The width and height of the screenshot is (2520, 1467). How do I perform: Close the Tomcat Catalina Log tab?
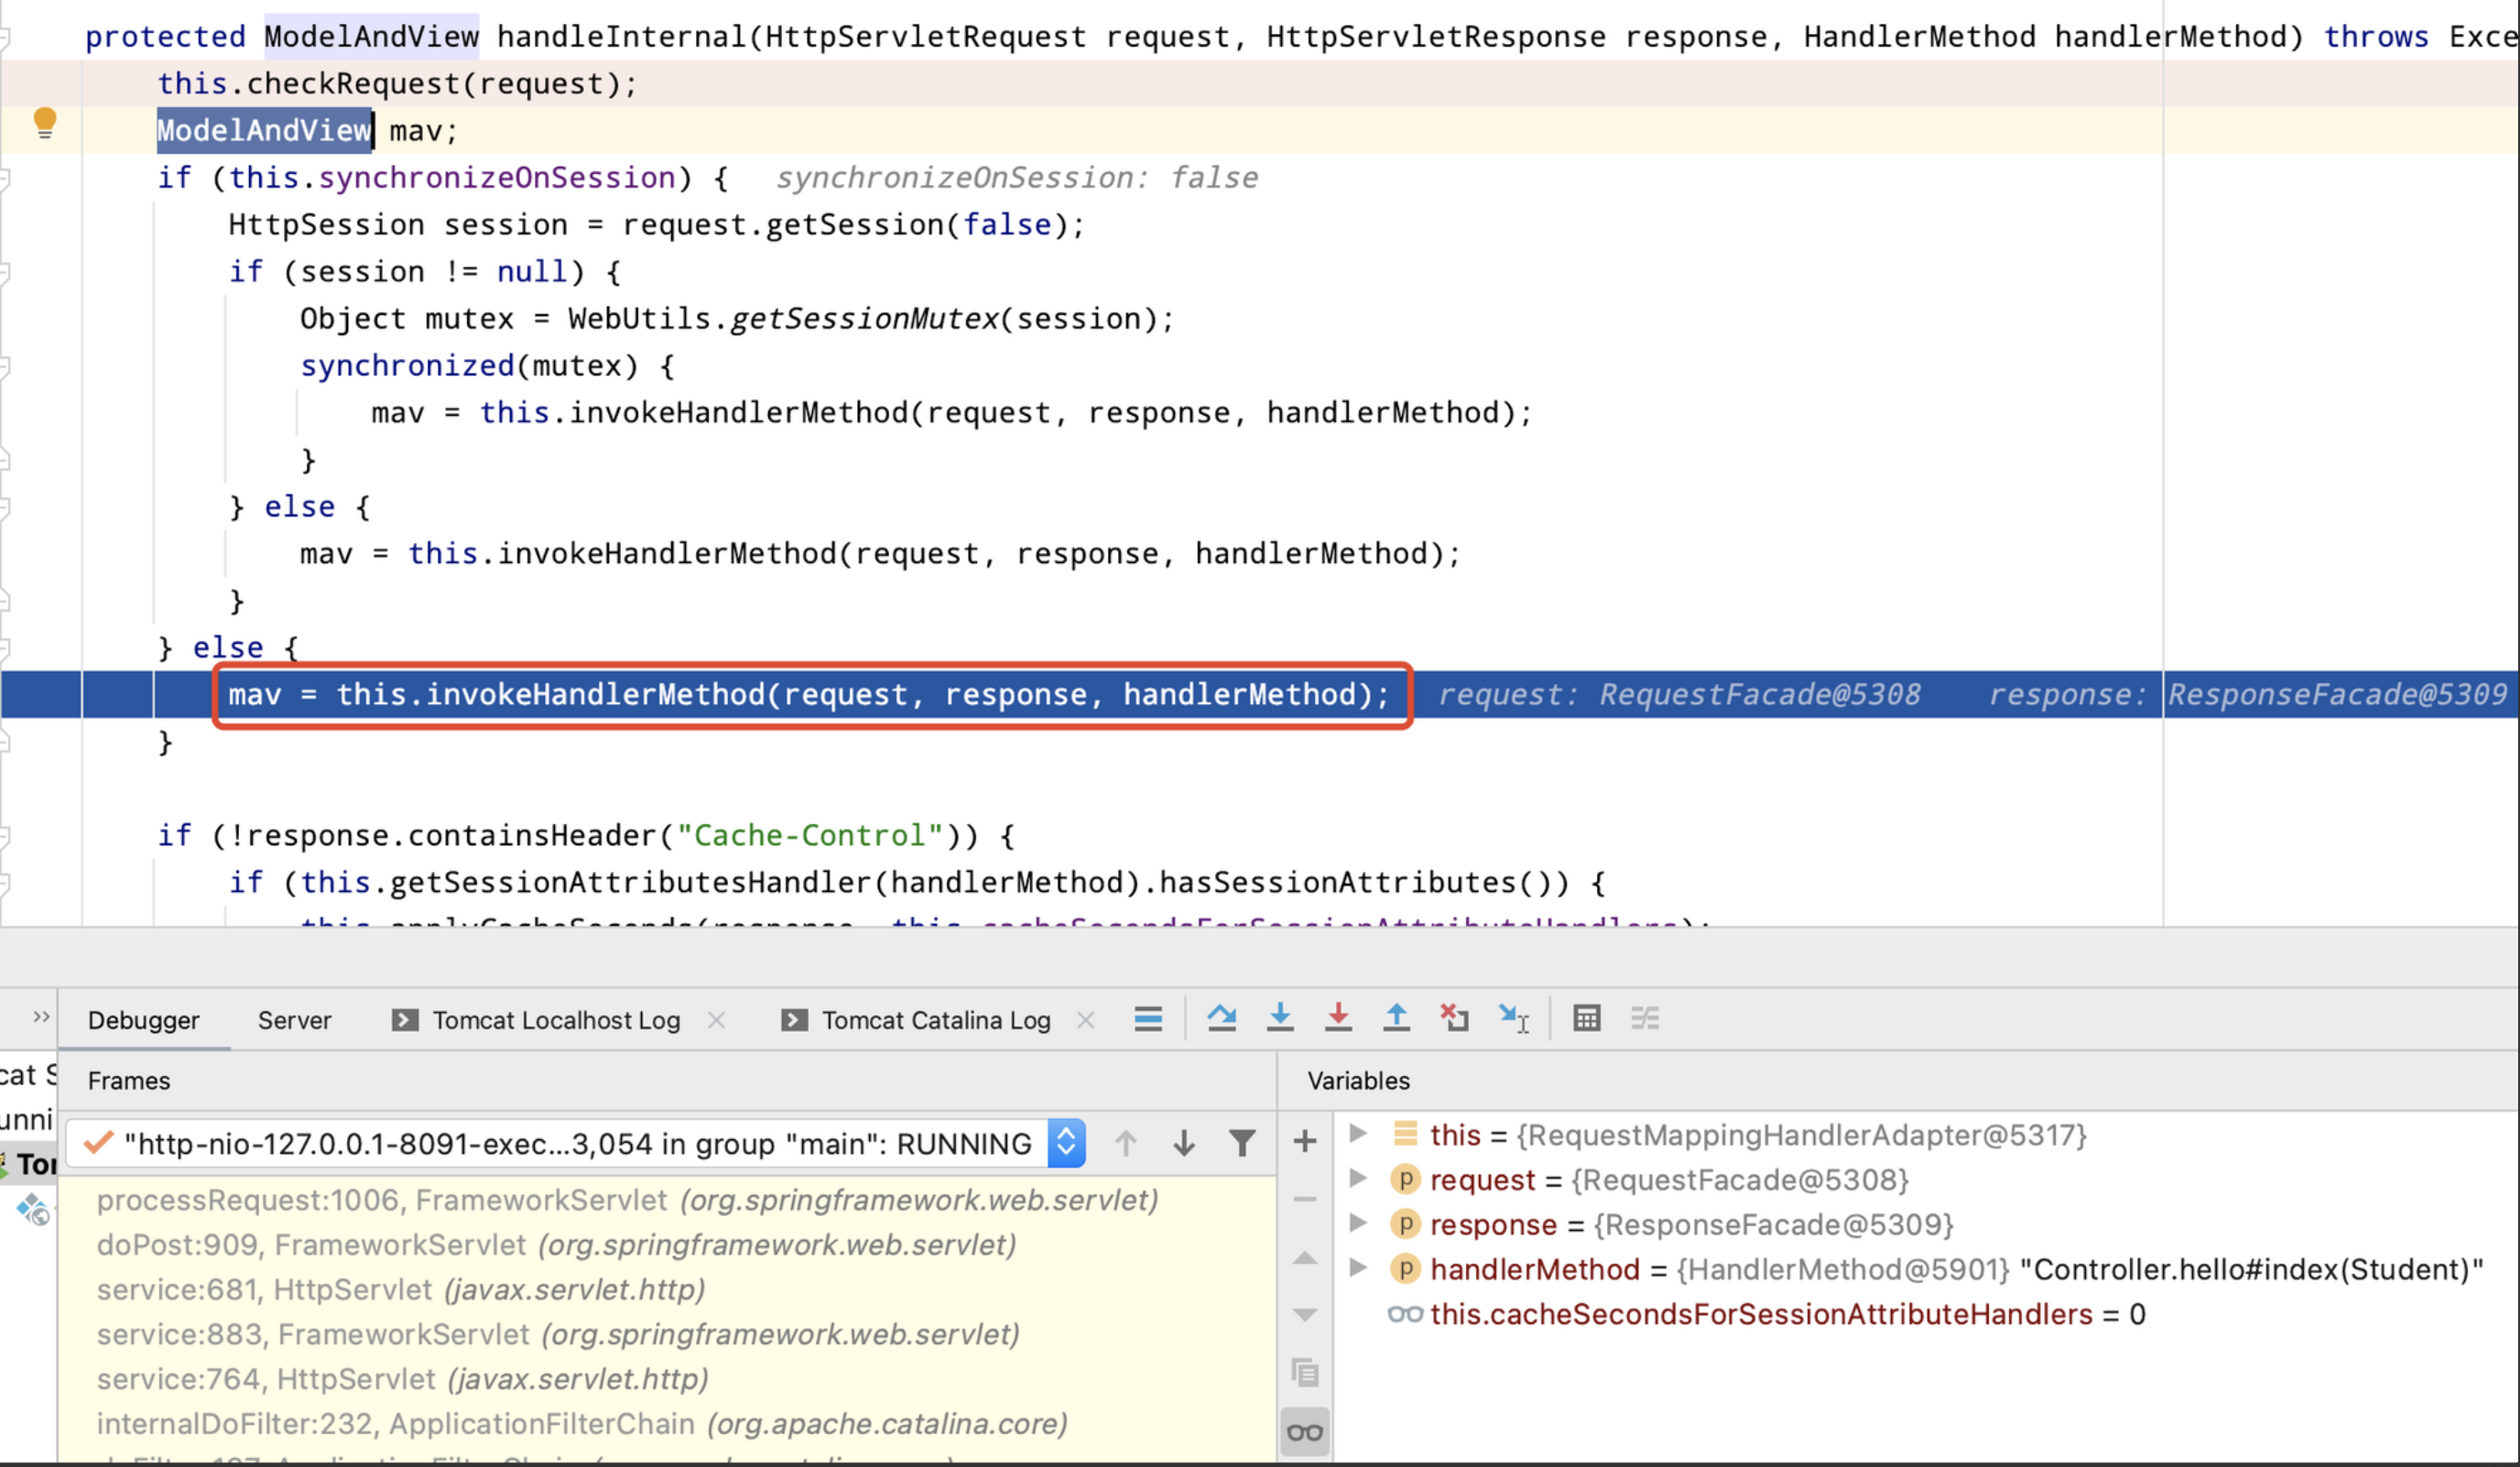tap(1086, 1020)
